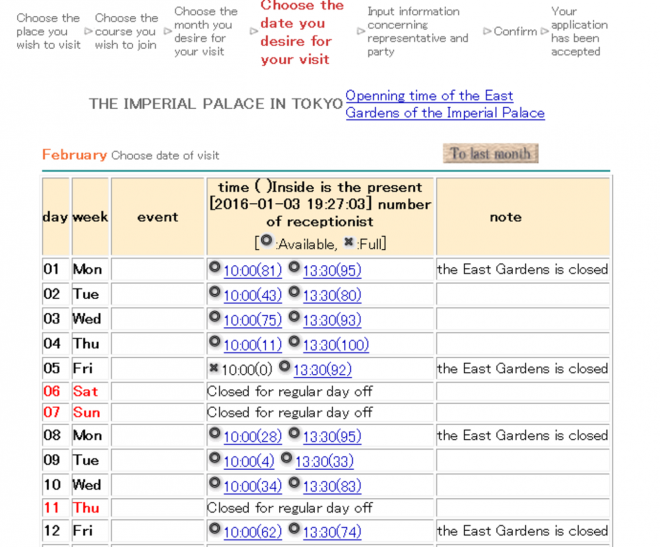Select 13:30(100) on Thursday 04
The width and height of the screenshot is (660, 547).
[x=336, y=345]
